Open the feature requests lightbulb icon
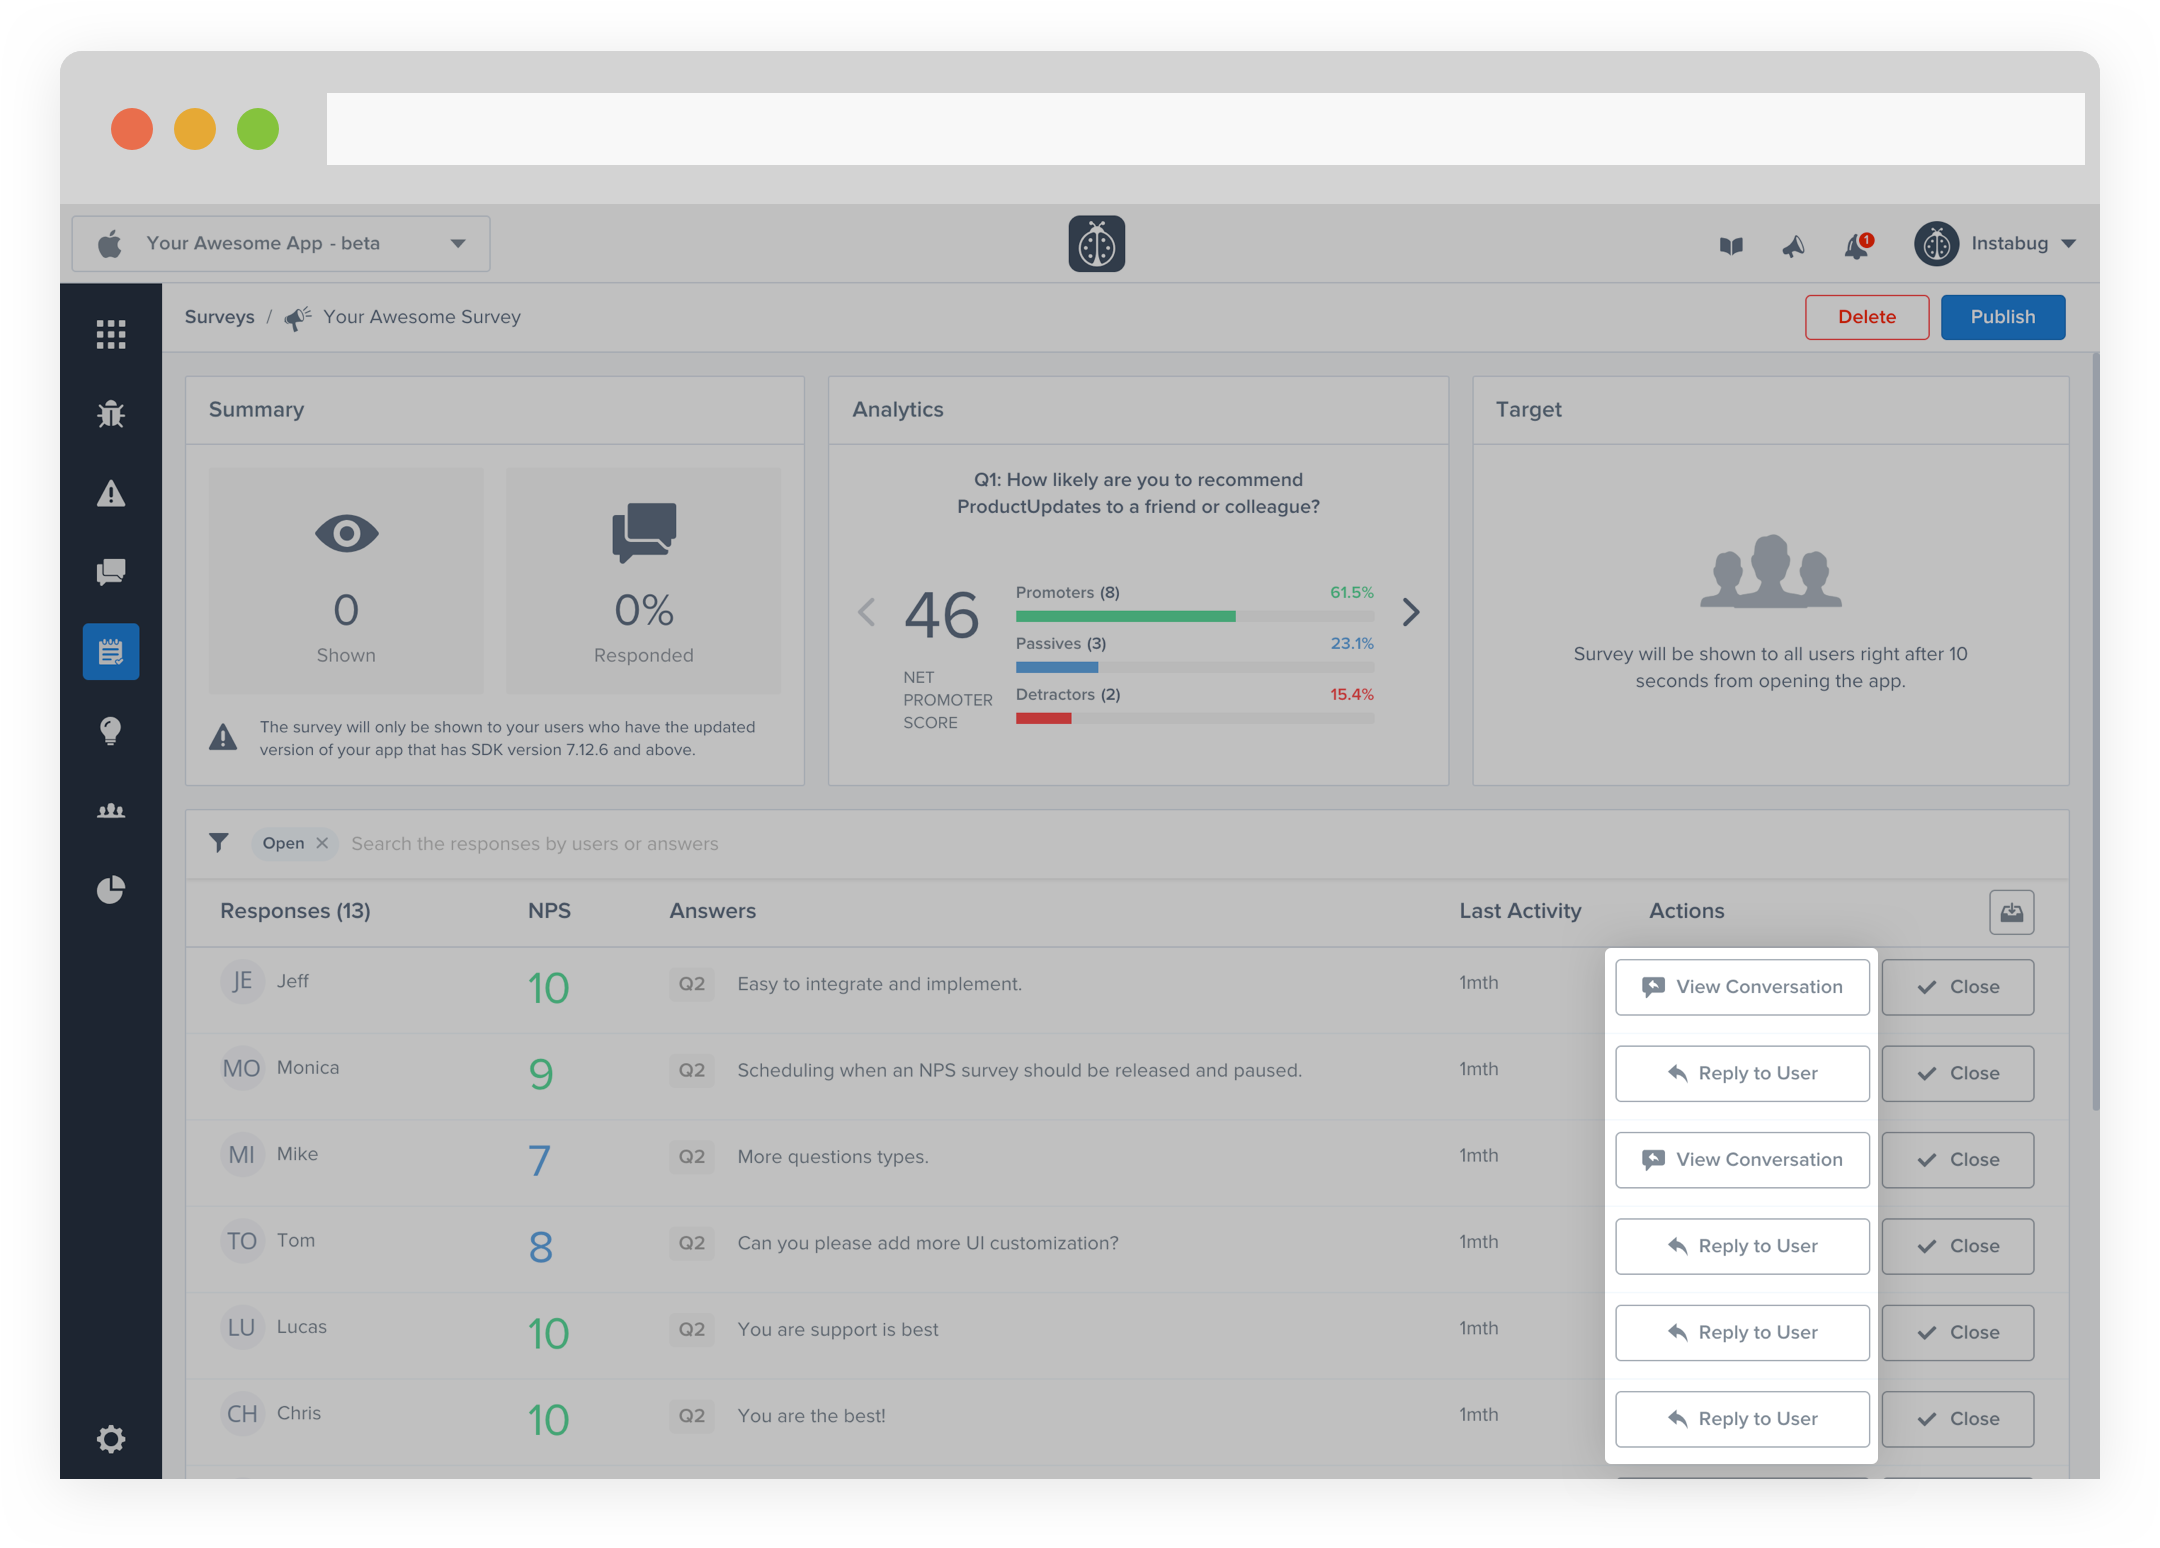 111,730
